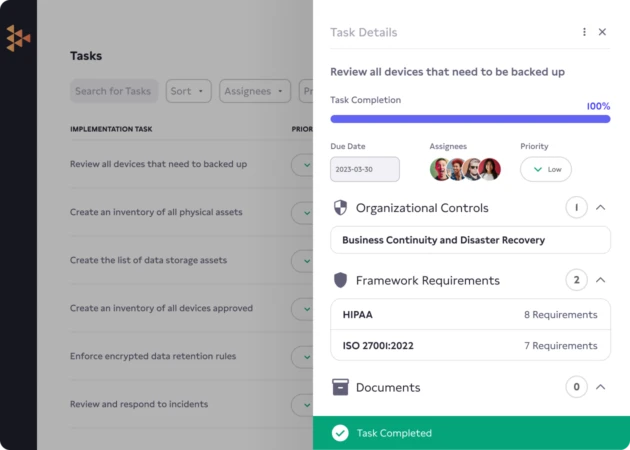Click the Task Completion progress bar
630x450 pixels.
click(470, 119)
